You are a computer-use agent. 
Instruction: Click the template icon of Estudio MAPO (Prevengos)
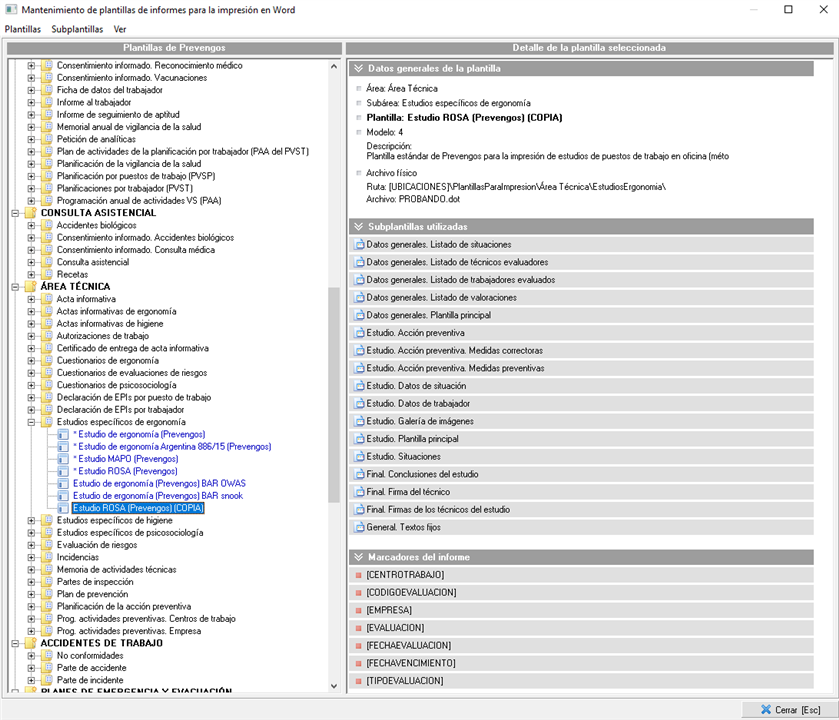click(63, 459)
